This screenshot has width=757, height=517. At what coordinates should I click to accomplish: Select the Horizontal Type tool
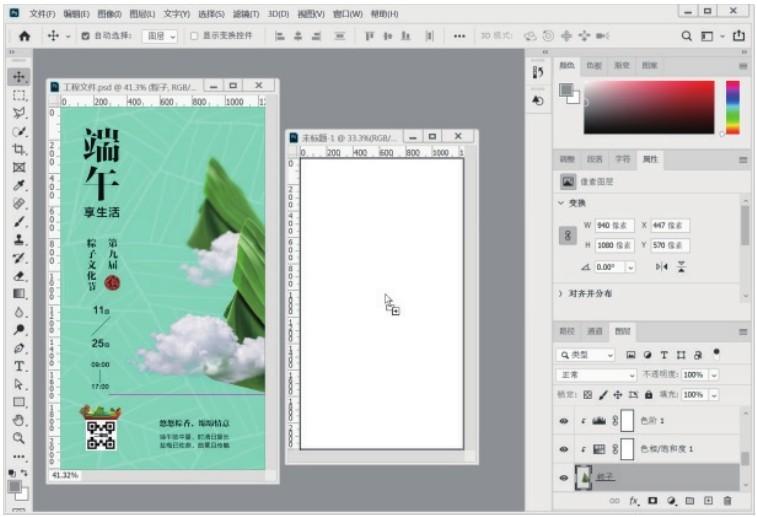click(x=19, y=366)
